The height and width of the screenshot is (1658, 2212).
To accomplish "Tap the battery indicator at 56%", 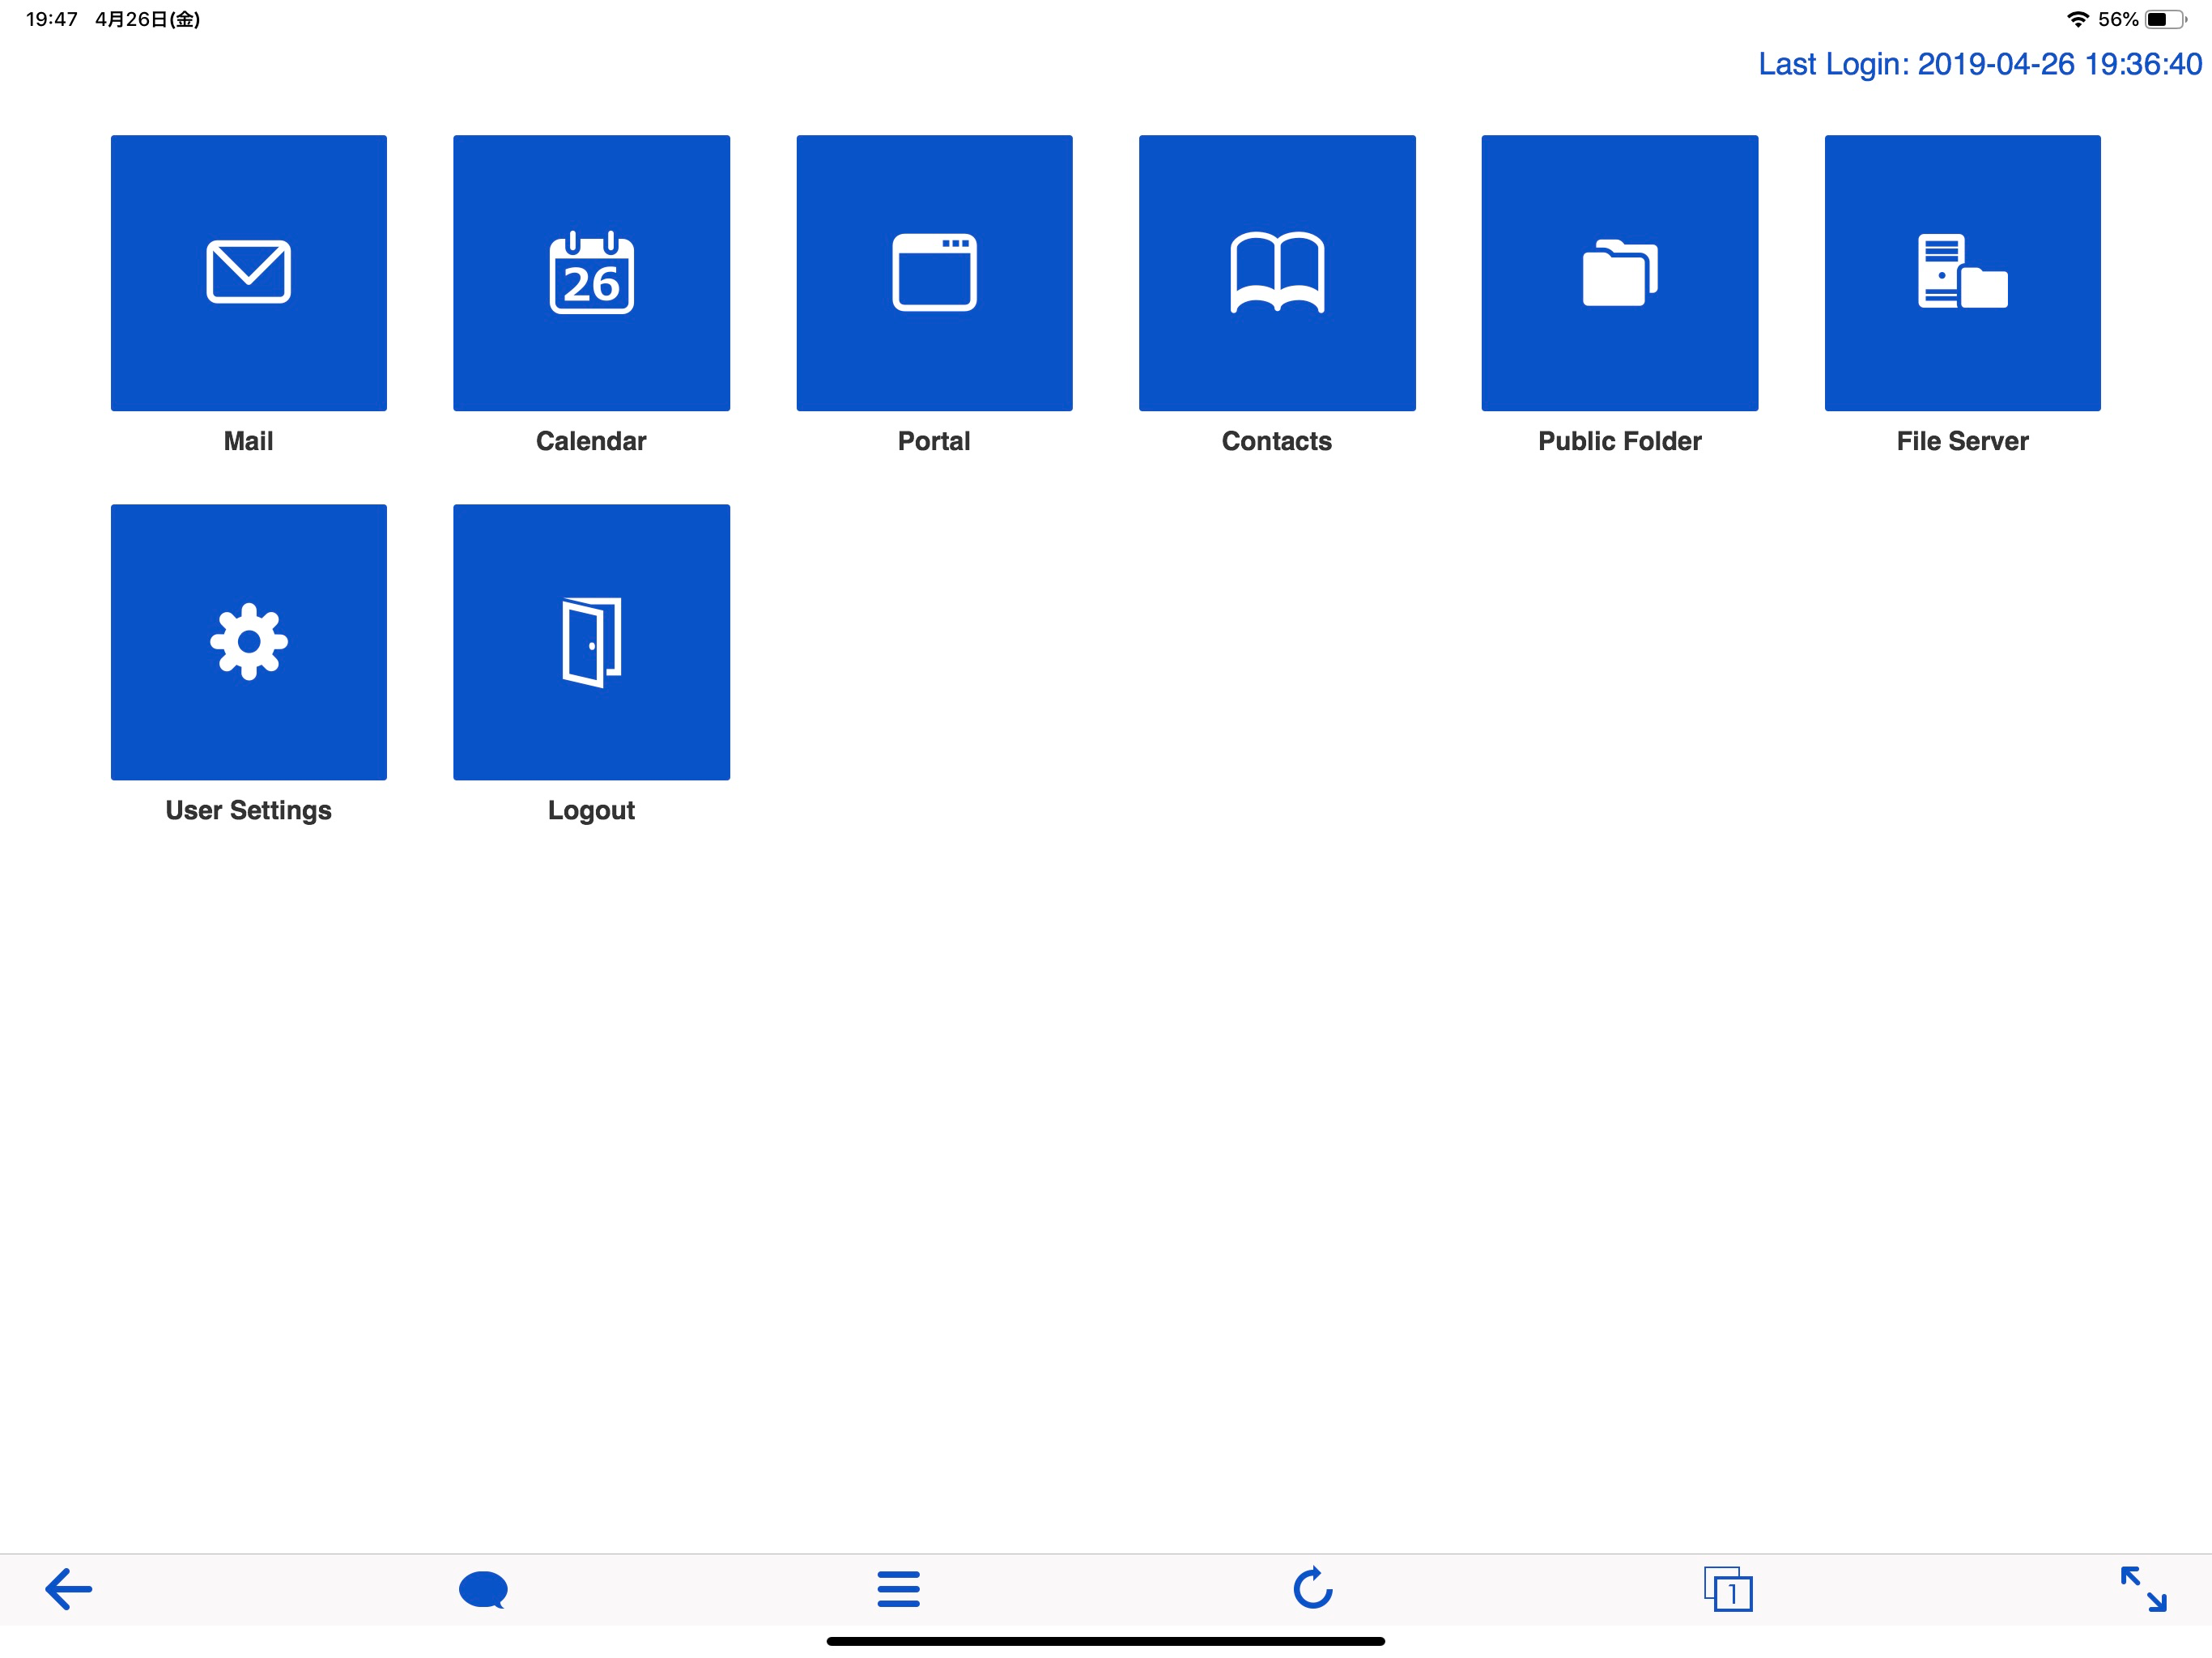I will (2165, 19).
